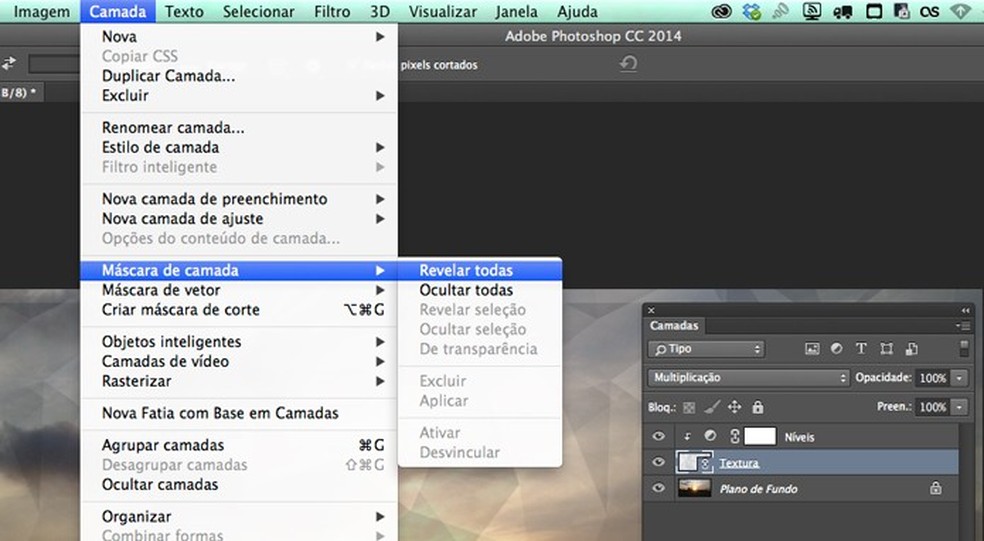Screen dimensions: 984x541
Task: Expand the Camadas de vídeo submenu
Action: click(239, 362)
